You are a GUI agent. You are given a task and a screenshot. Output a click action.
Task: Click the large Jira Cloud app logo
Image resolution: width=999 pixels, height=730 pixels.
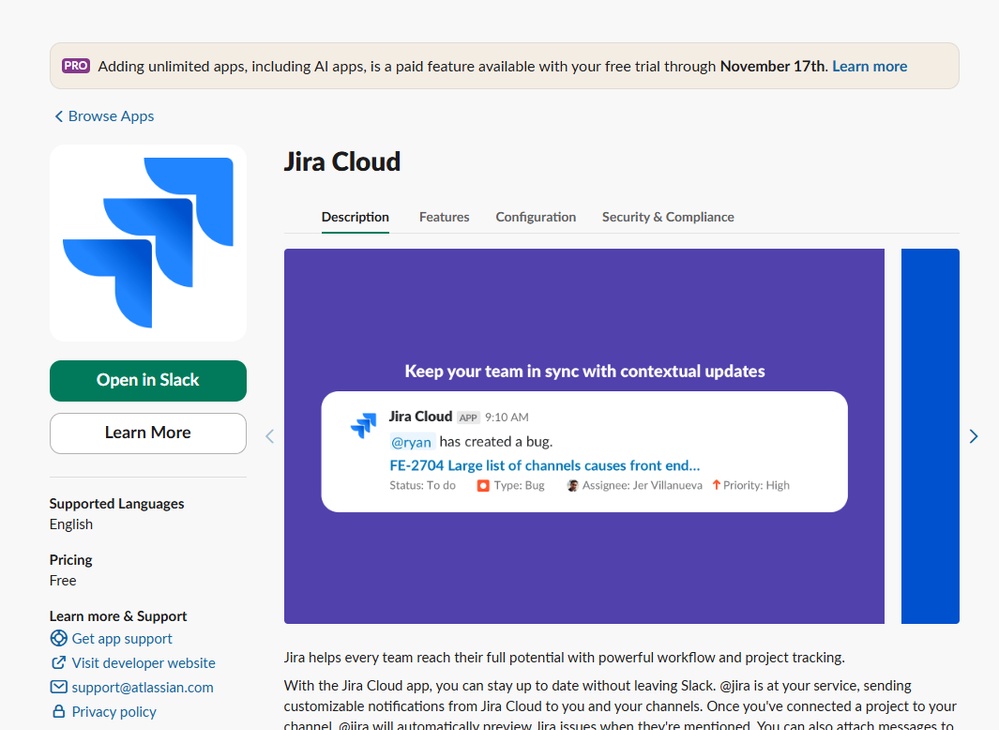pyautogui.click(x=148, y=243)
